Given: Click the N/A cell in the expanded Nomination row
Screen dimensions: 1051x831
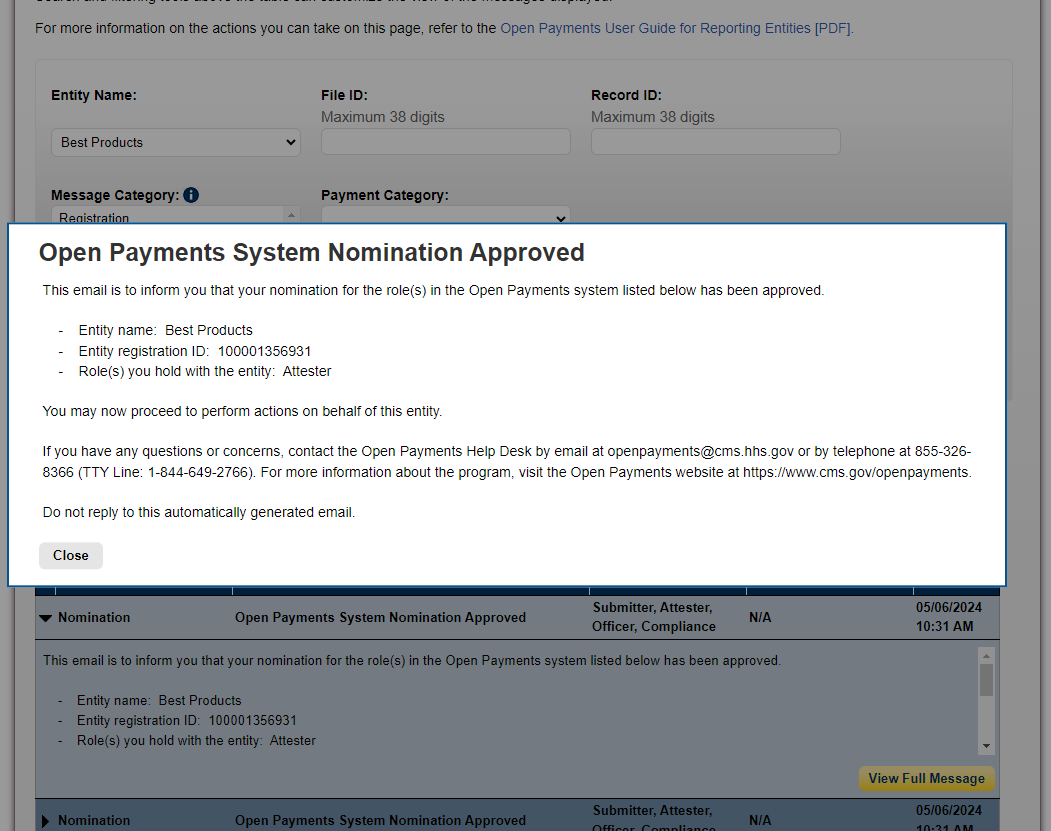Looking at the screenshot, I should 760,617.
